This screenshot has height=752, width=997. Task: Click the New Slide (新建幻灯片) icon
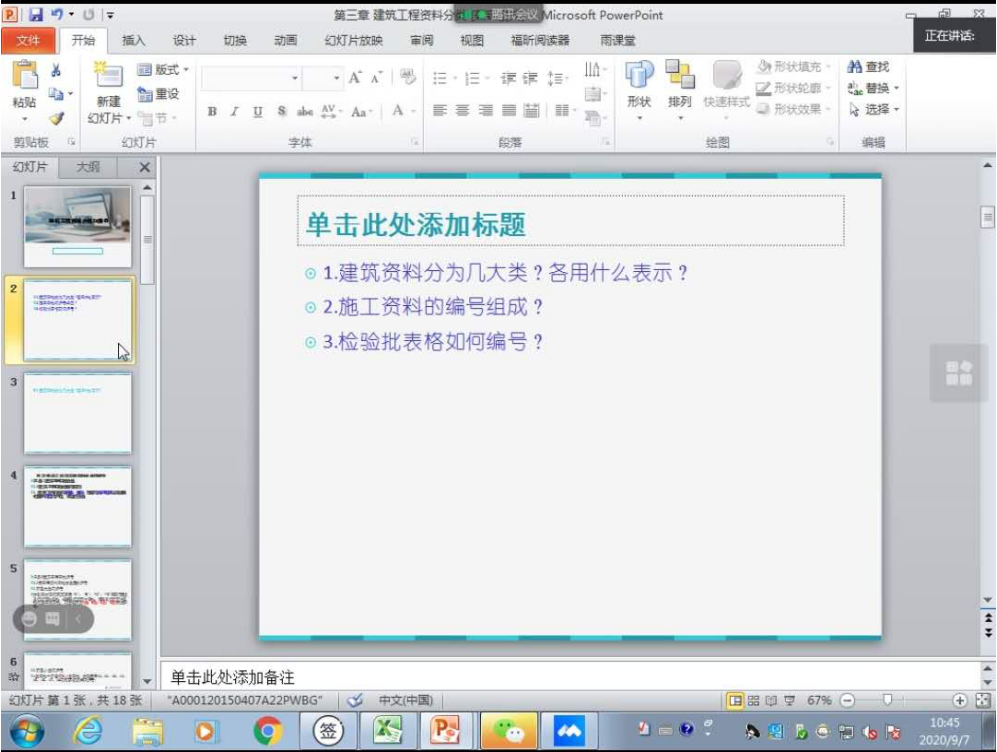[x=107, y=76]
